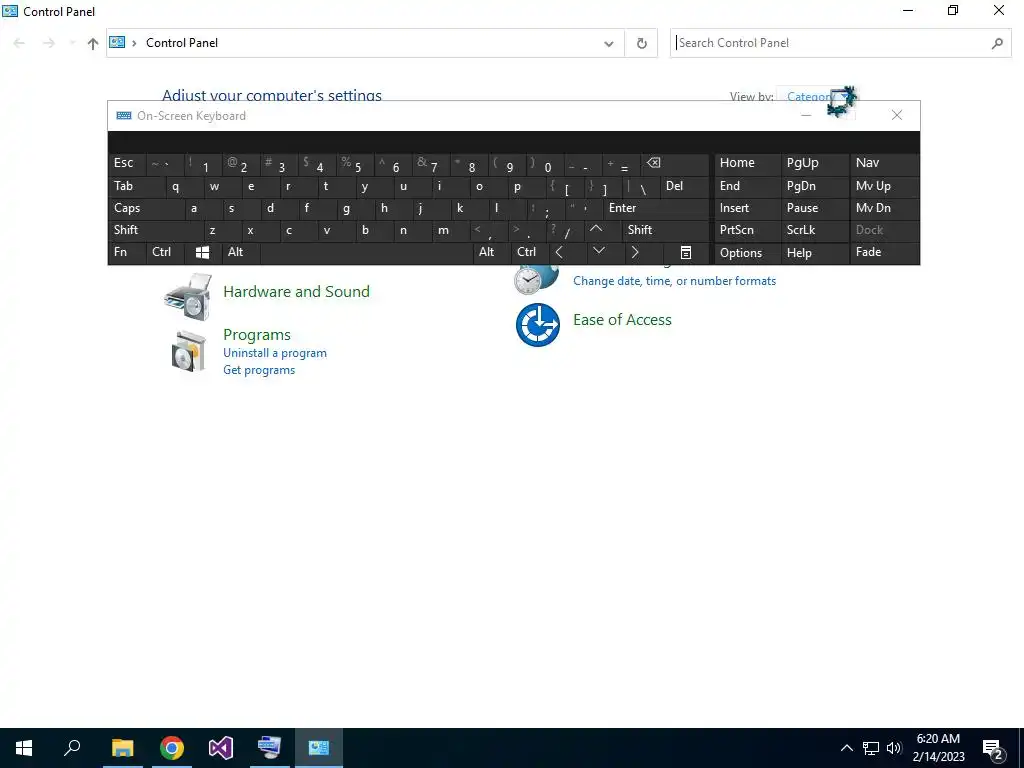The width and height of the screenshot is (1024, 768).
Task: Click the Mv Up key
Action: (884, 186)
